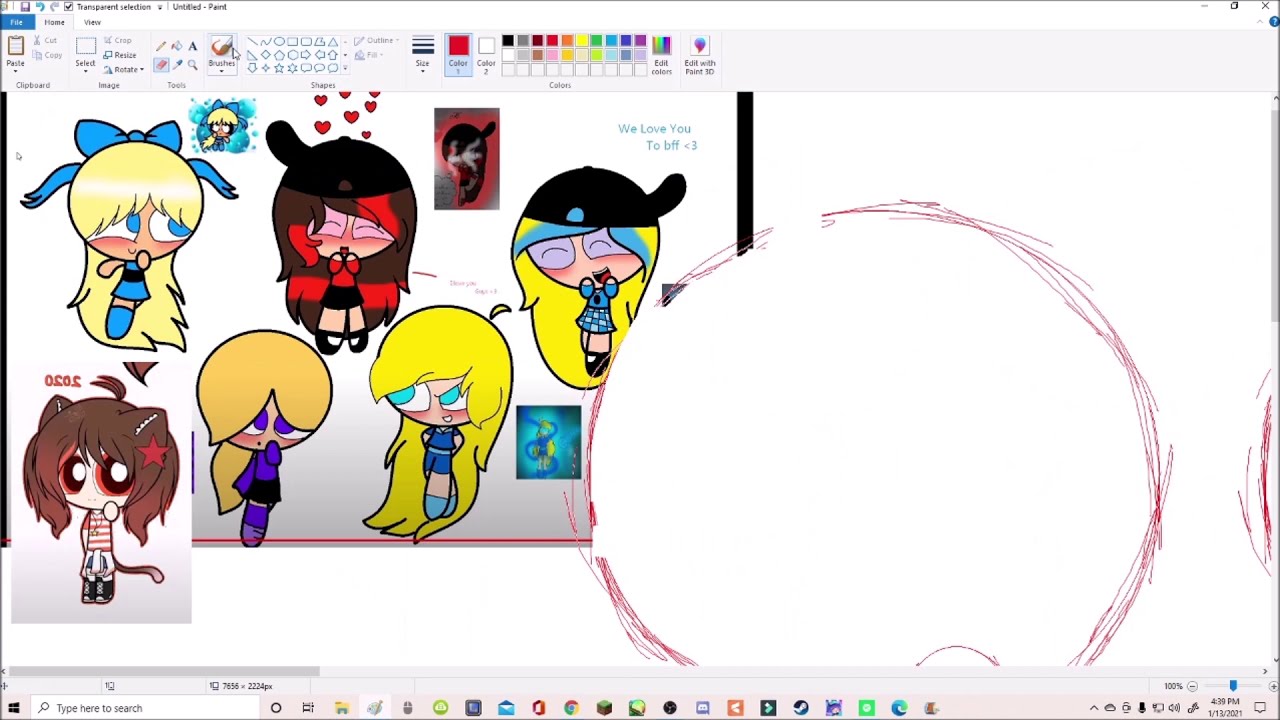Viewport: 1280px width, 720px height.
Task: Expand the Brushes dropdown arrow
Action: coord(222,71)
